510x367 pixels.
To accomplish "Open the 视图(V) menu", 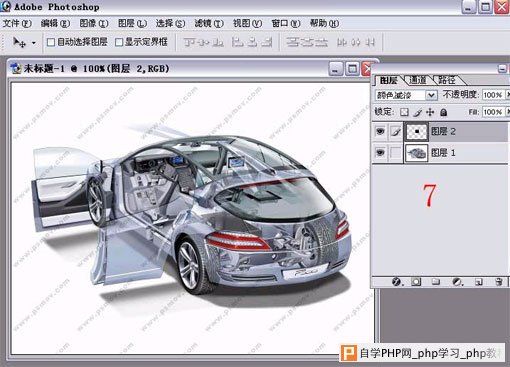I will [248, 23].
